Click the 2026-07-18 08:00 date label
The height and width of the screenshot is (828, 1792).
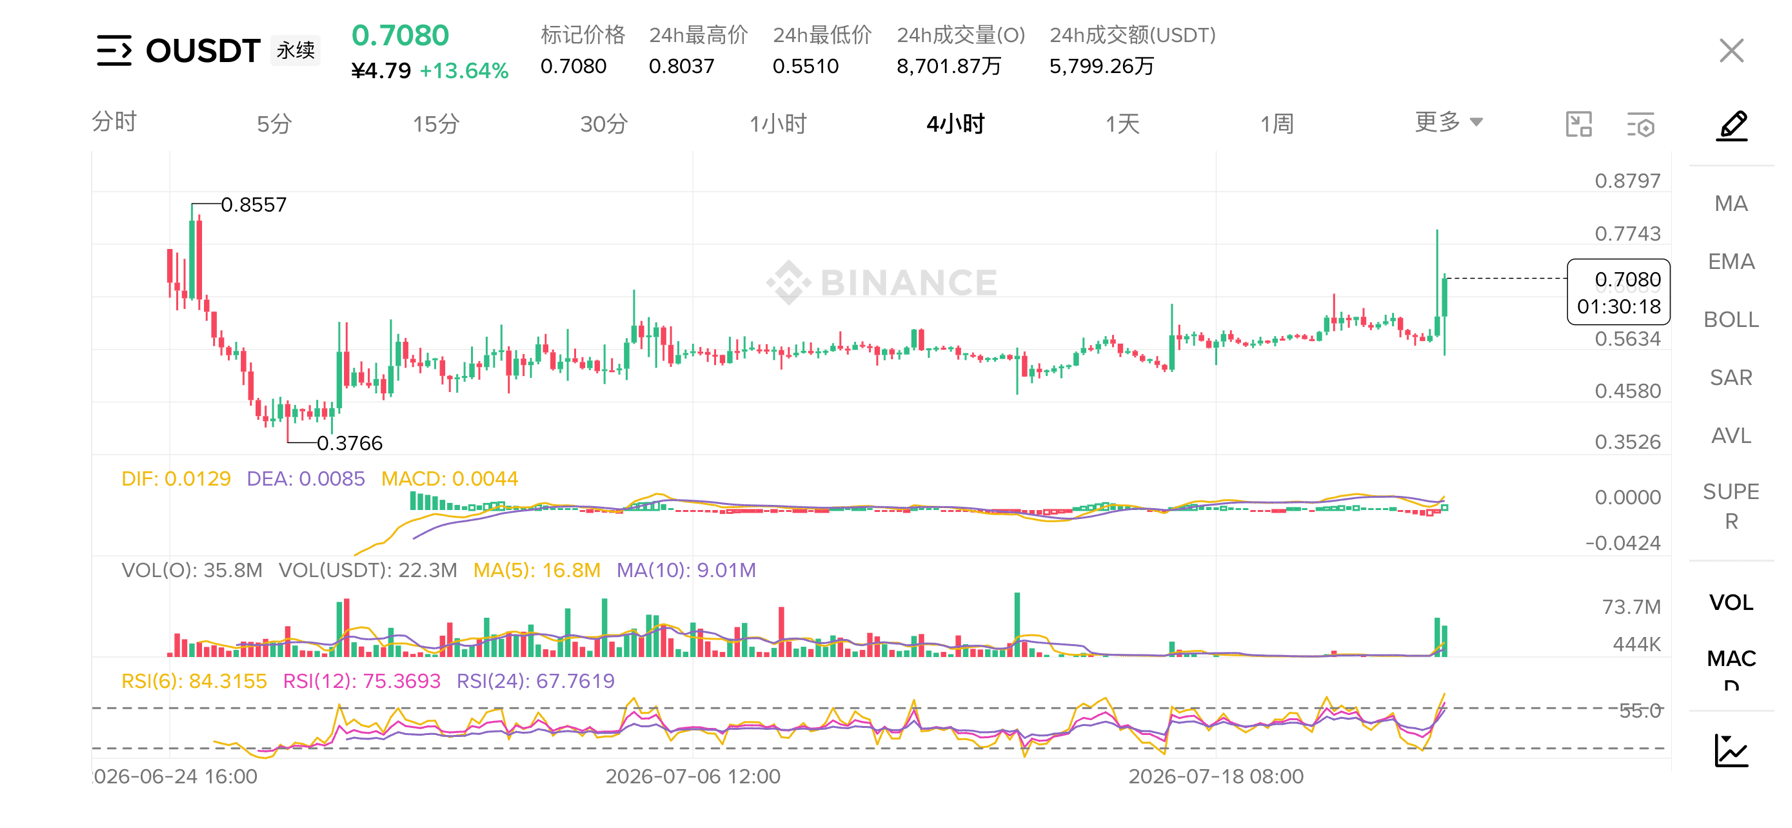click(x=1216, y=776)
